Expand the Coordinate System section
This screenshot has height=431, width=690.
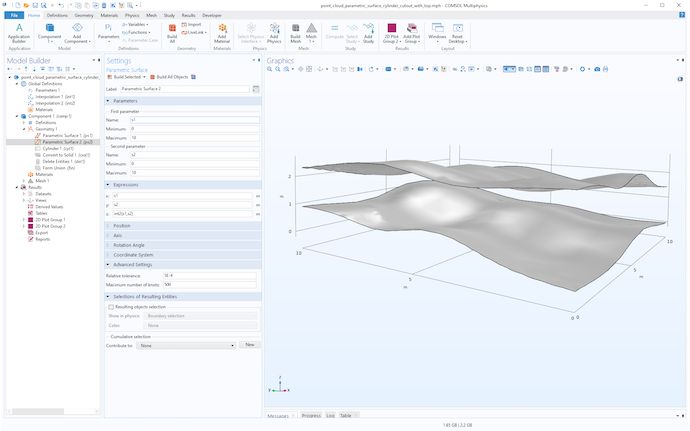tap(108, 255)
